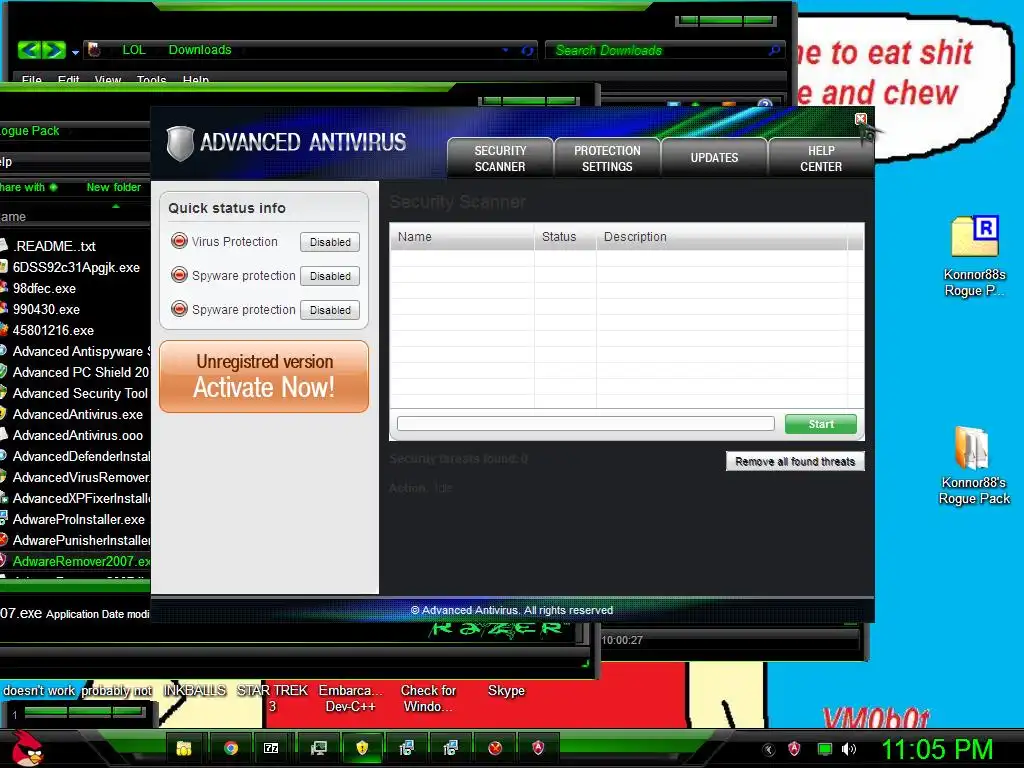Screen dimensions: 1024x768
Task: Select 6DSS92c31Apgjk.exe in the file list
Action: tap(75, 267)
